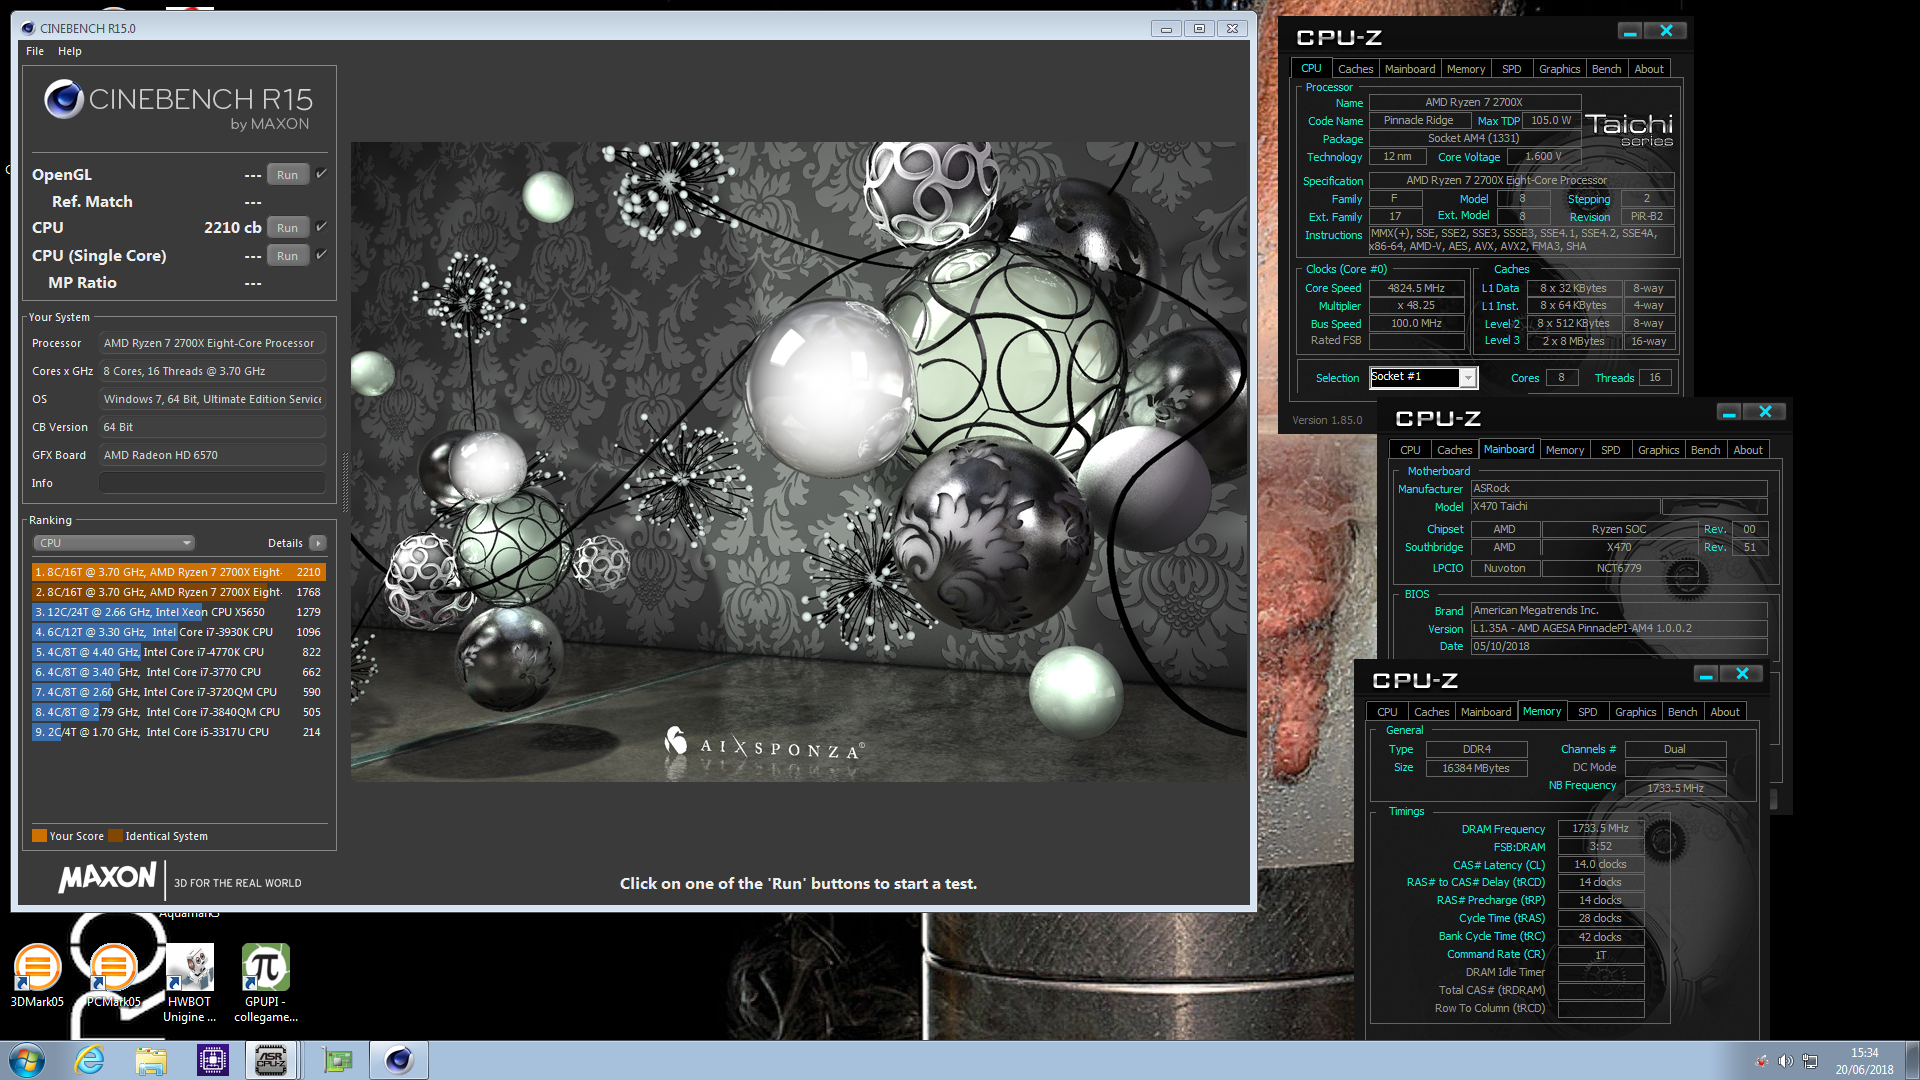This screenshot has height=1080, width=1920.
Task: Run the CPU benchmark
Action: (x=287, y=228)
